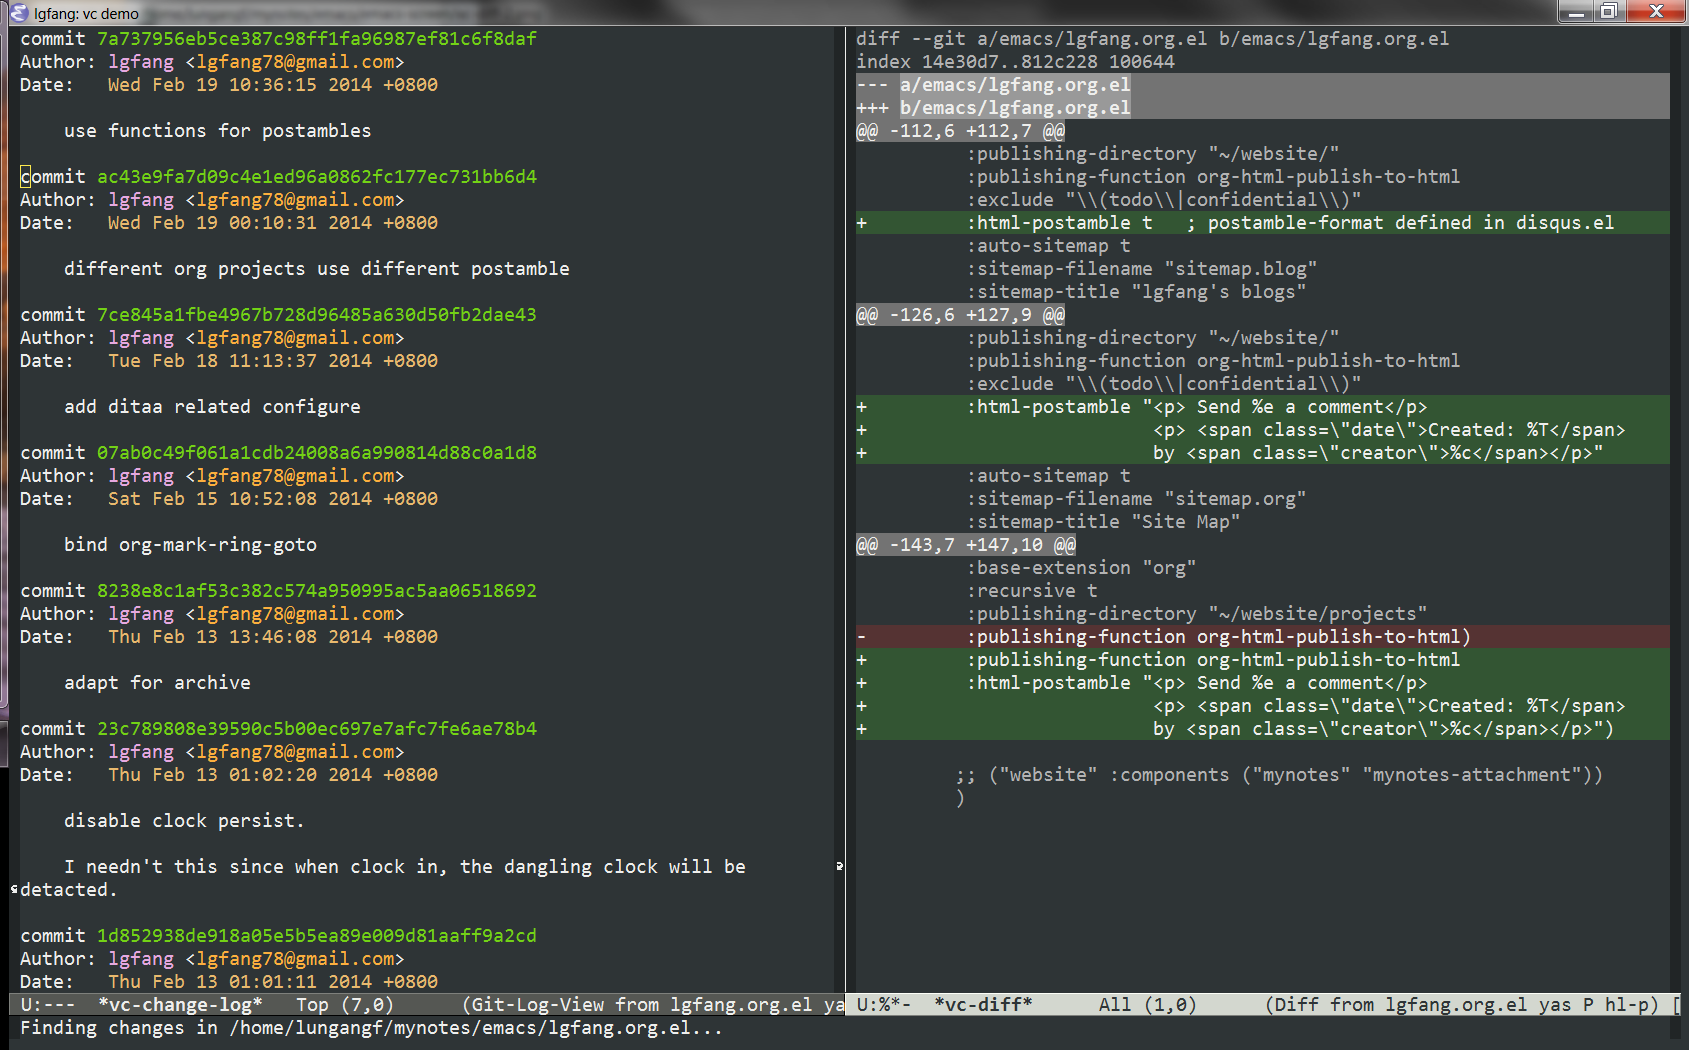Click message 'add ditaa related configure'
1689x1050 pixels.
[x=212, y=407]
